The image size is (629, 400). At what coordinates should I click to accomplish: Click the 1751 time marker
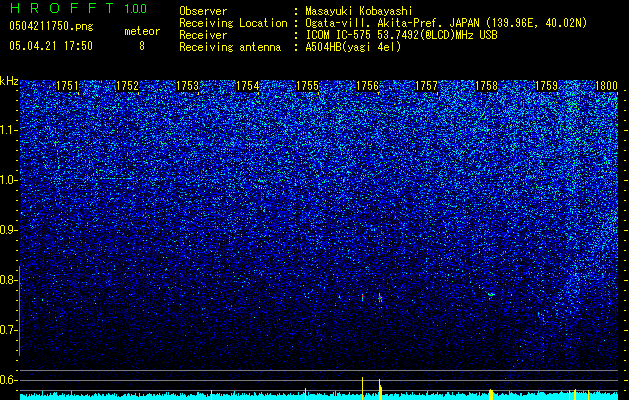pyautogui.click(x=67, y=86)
